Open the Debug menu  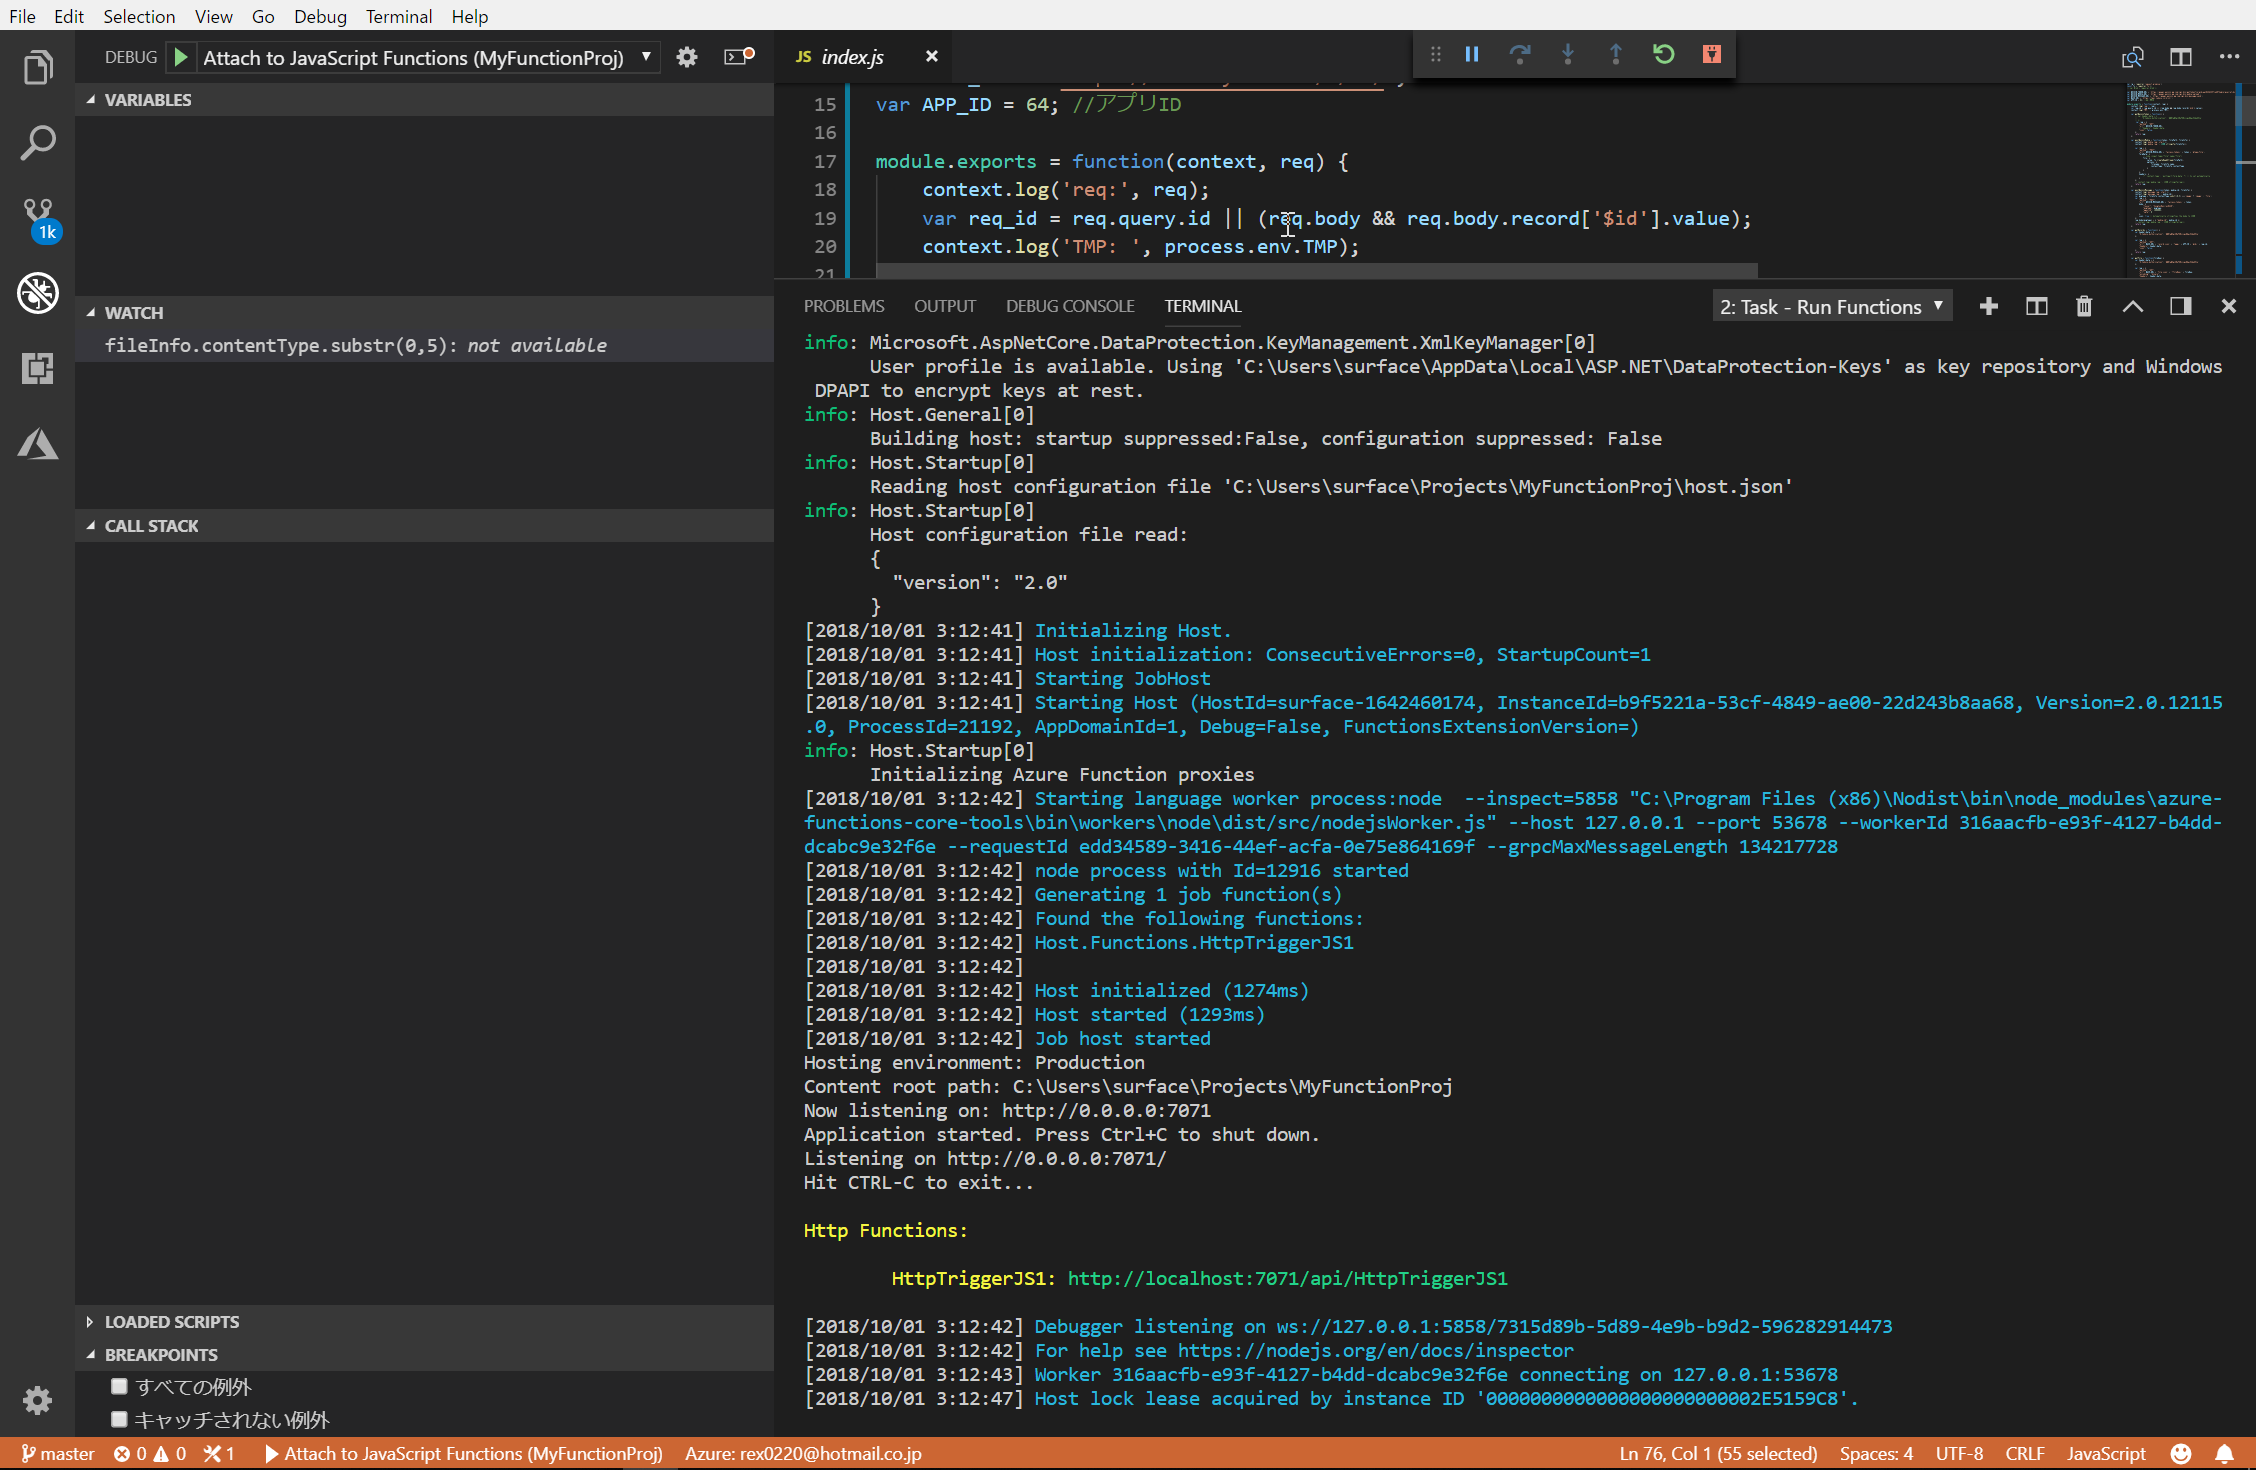pos(320,16)
